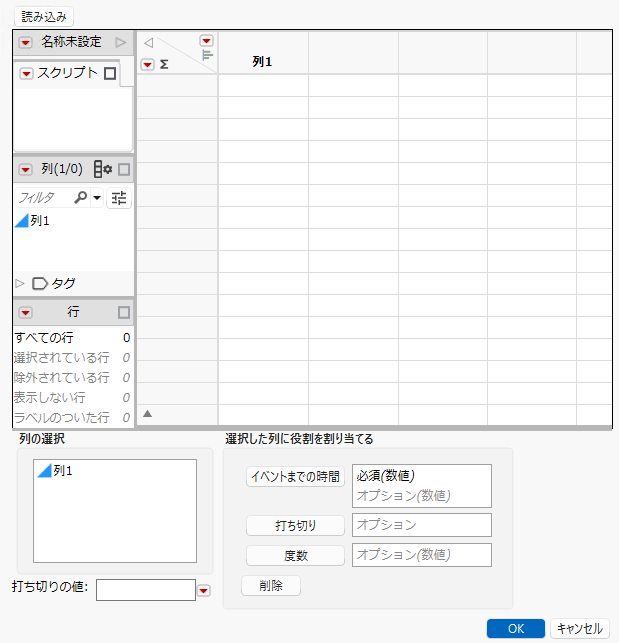
Task: Click the 打ち切りの値 input field
Action: coord(146,590)
